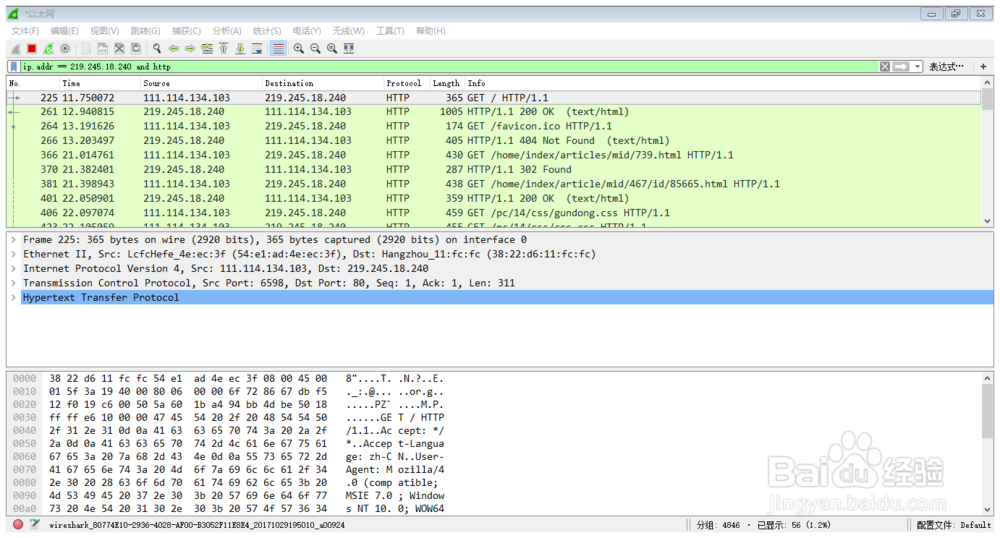Expand the Ethernet II section
This screenshot has height=538, width=1000.
[13, 254]
